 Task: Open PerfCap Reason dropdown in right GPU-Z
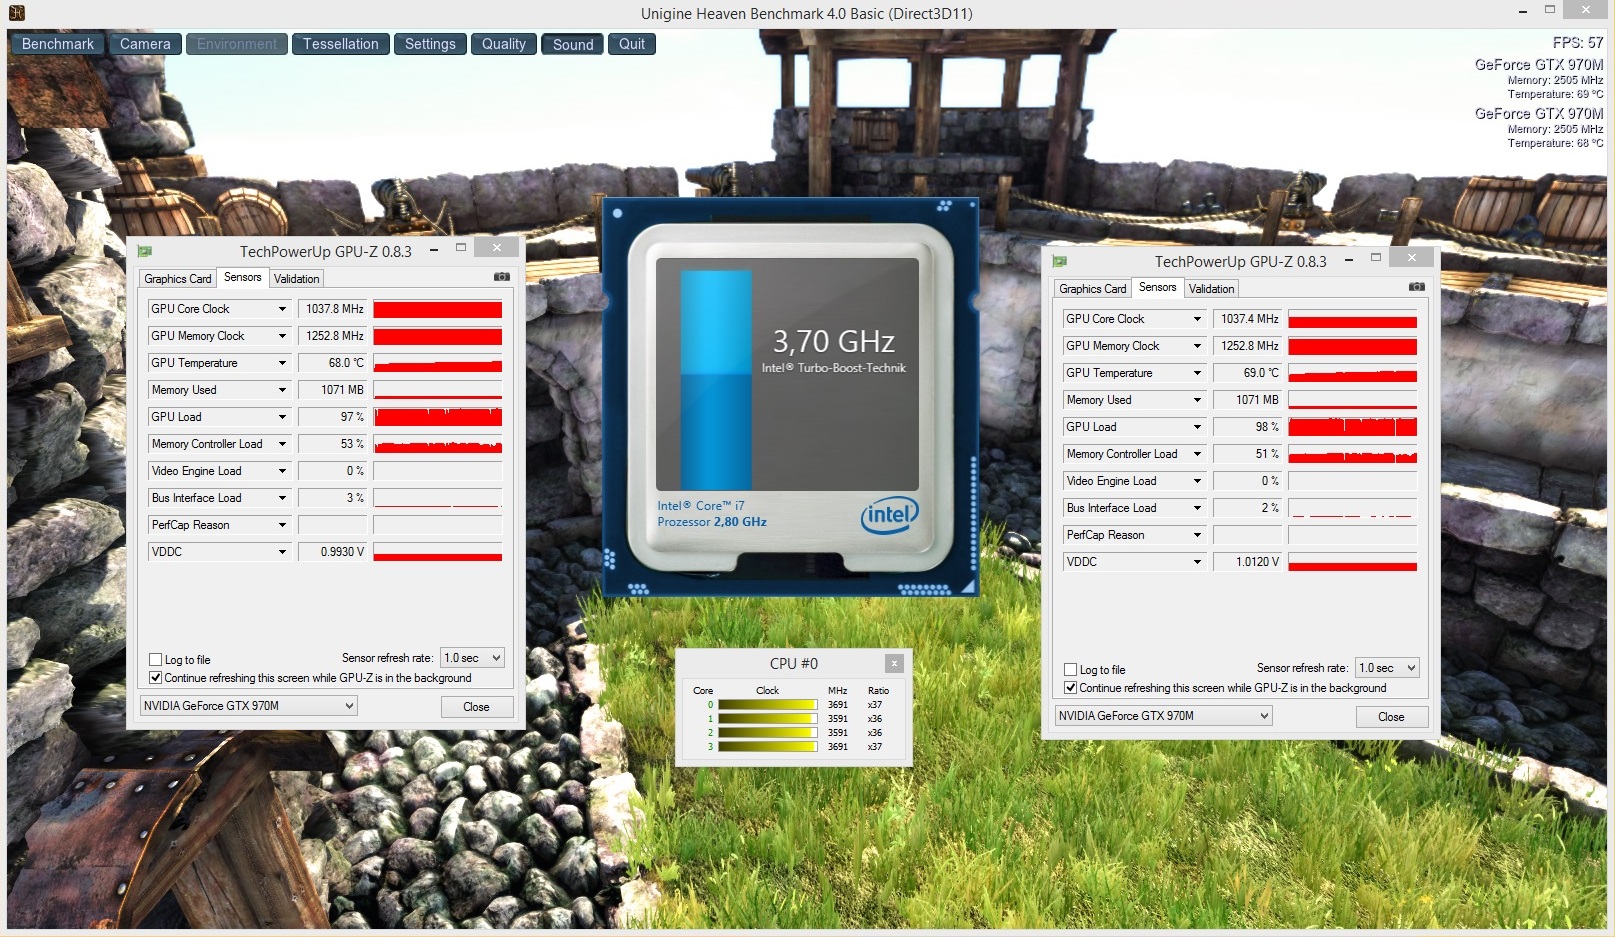(1197, 535)
